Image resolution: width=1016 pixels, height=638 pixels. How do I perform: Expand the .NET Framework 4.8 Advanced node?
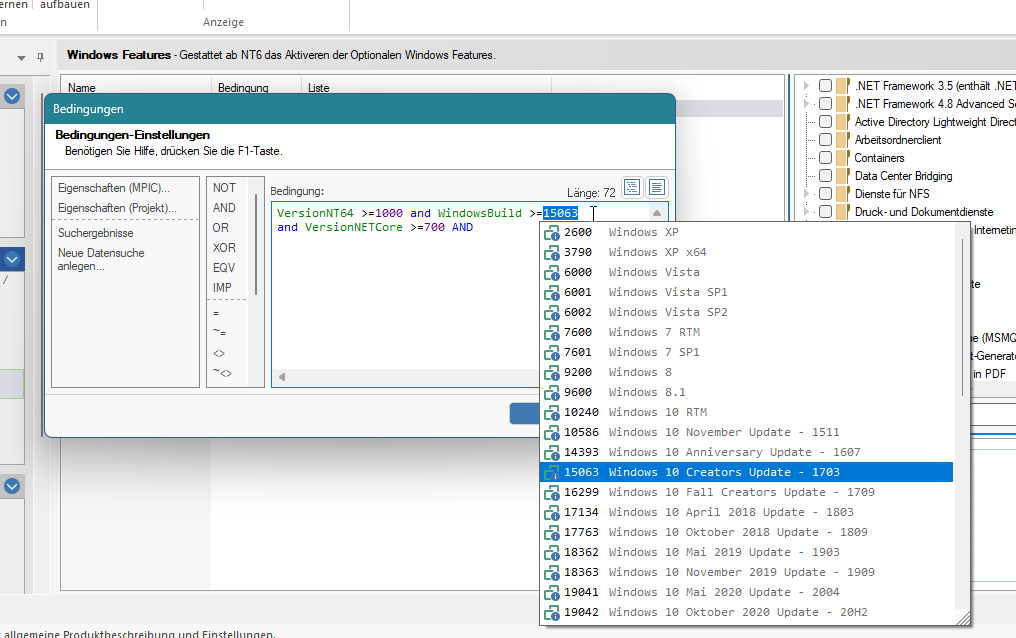pyautogui.click(x=806, y=104)
